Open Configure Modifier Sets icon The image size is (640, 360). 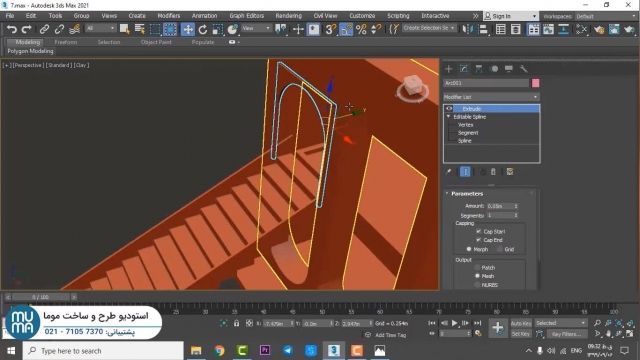point(510,172)
